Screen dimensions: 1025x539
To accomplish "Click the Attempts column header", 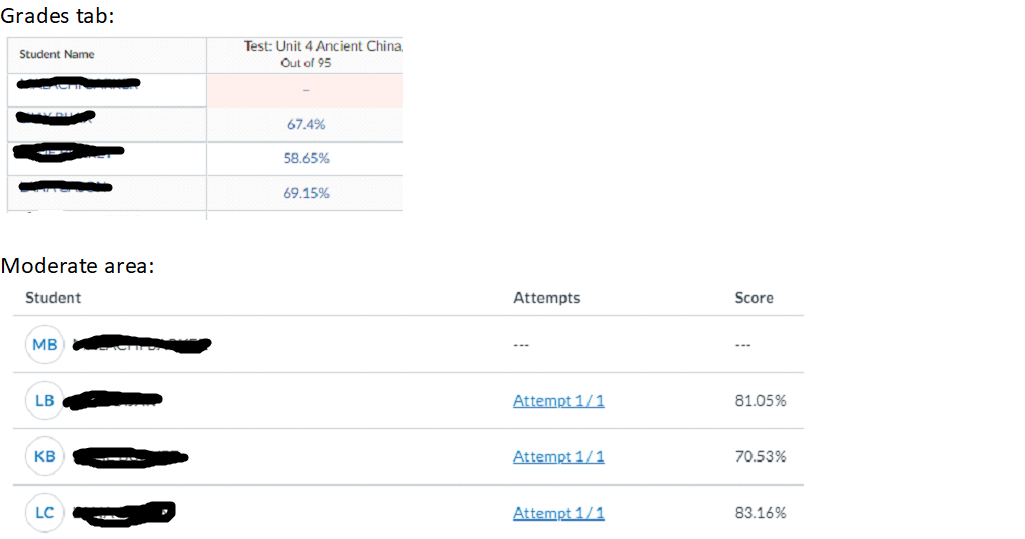I will coord(546,298).
